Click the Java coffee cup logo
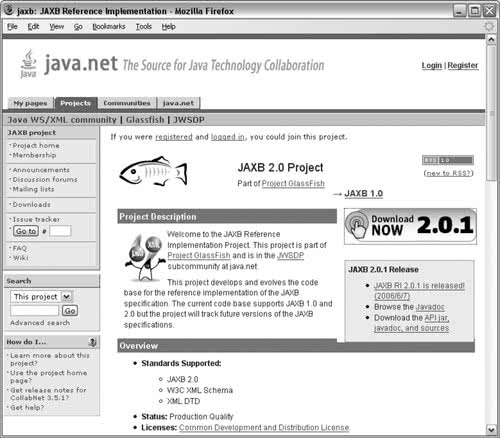 point(29,64)
